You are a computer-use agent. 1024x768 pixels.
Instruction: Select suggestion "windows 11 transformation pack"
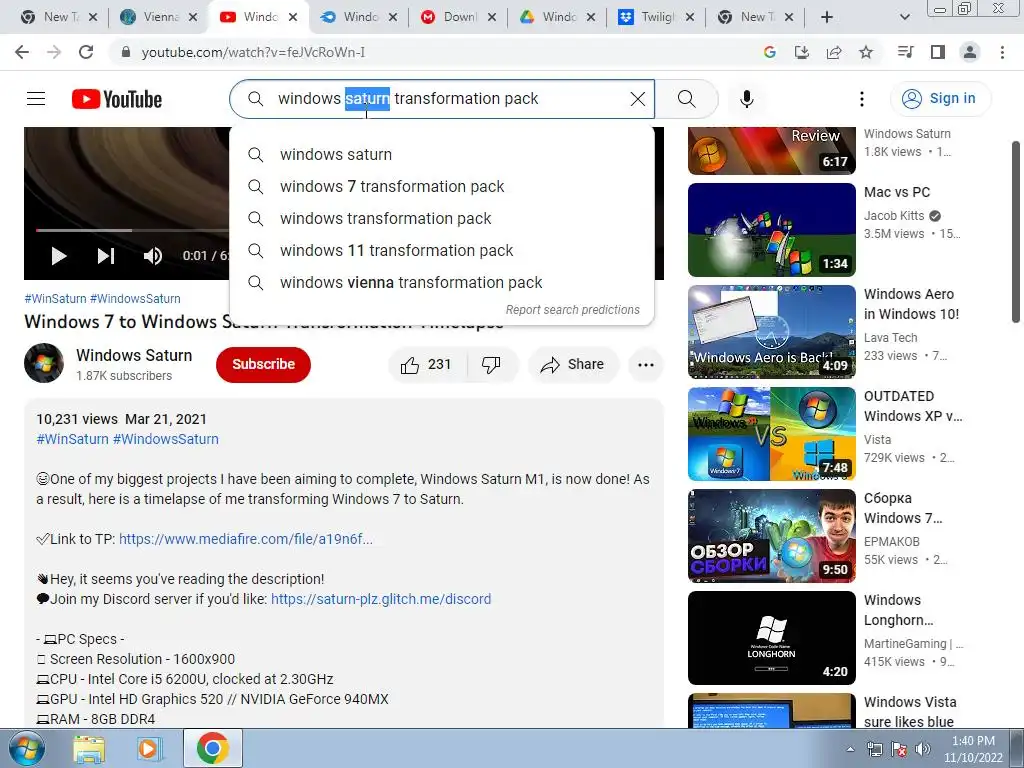pos(442,251)
